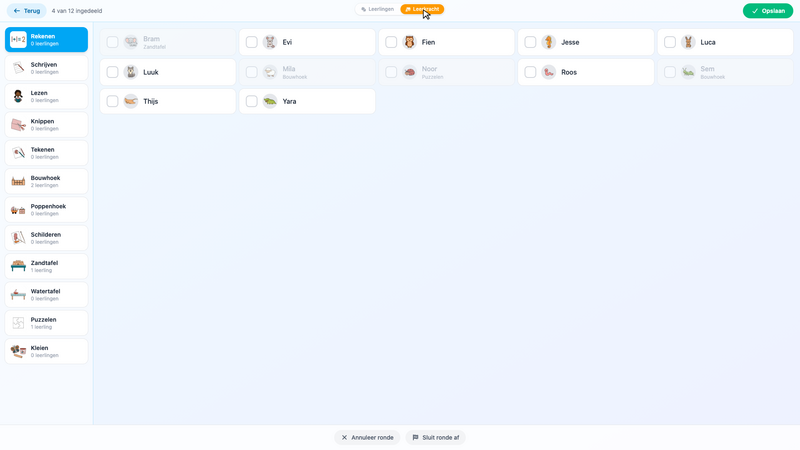Click Annuleer ronde button
Screen dimensions: 800x450
click(367, 437)
